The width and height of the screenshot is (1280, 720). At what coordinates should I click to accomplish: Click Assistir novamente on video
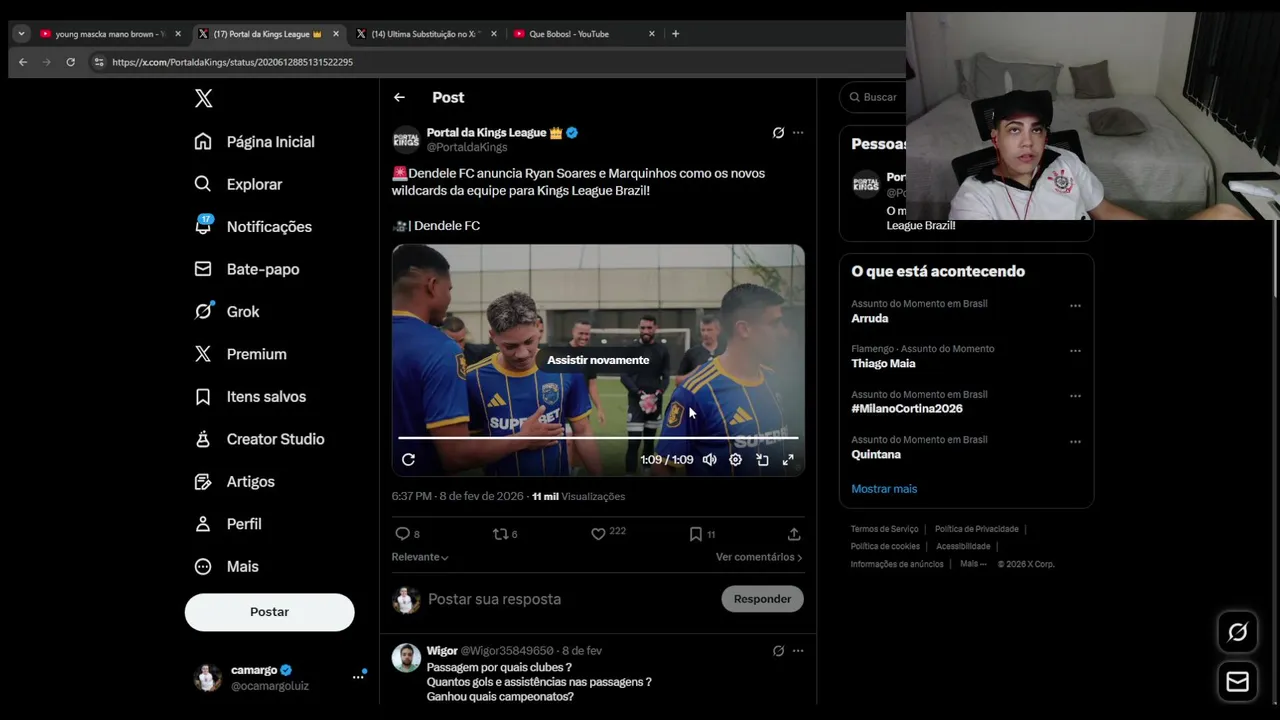point(598,360)
